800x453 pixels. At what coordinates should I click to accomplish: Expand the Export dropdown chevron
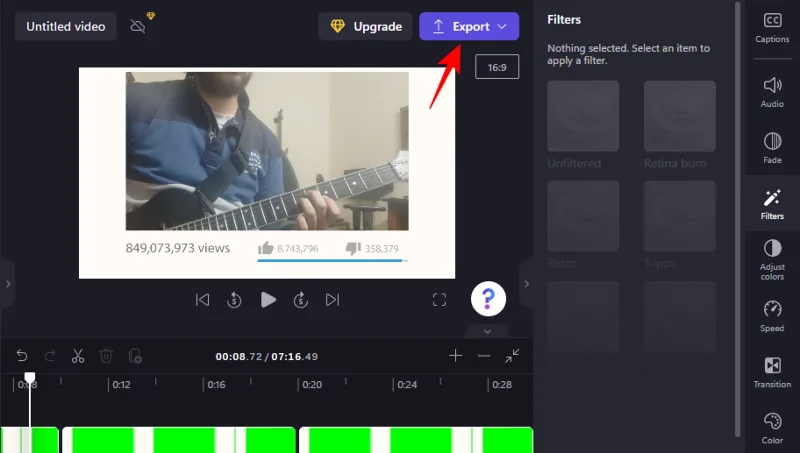(502, 27)
